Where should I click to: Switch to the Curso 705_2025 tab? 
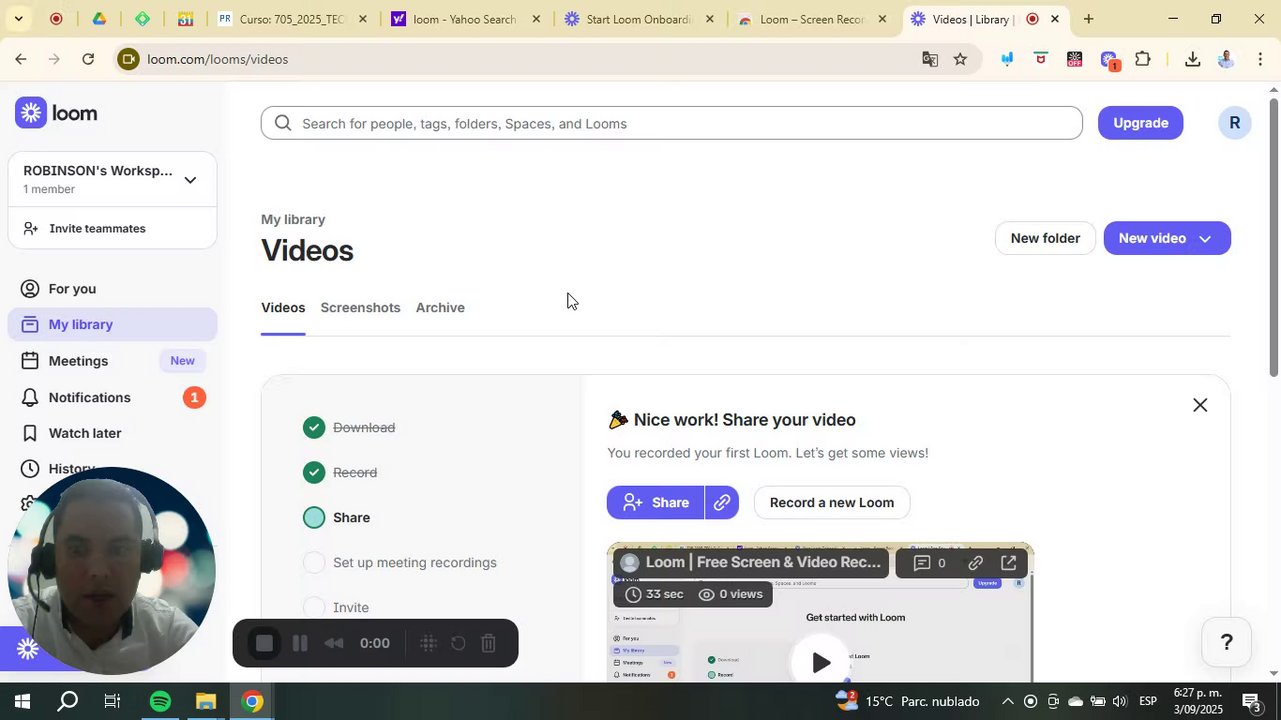(292, 19)
